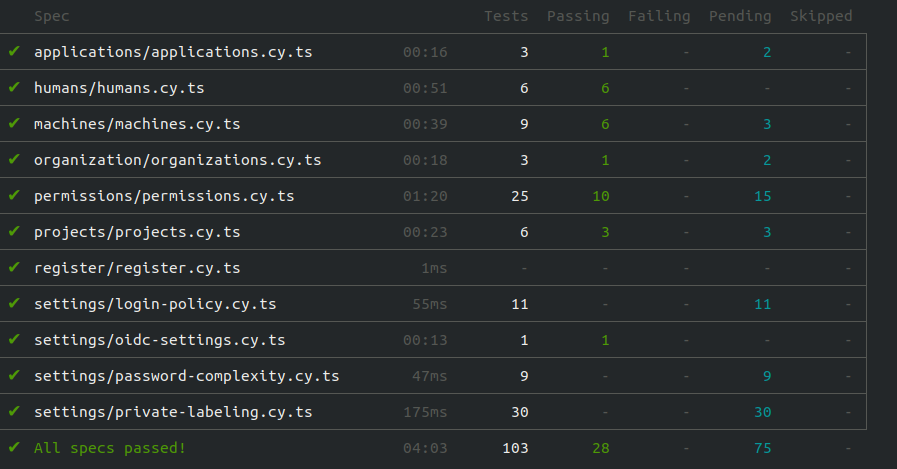
Task: Click the Skipped column header
Action: (x=821, y=16)
